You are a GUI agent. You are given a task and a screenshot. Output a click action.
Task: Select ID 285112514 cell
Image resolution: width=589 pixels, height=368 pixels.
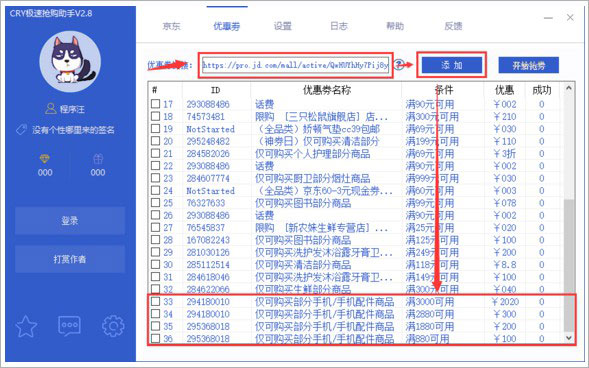click(x=208, y=265)
